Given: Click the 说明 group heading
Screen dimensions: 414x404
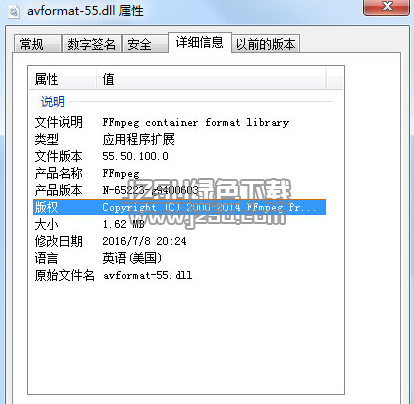Looking at the screenshot, I should [53, 102].
